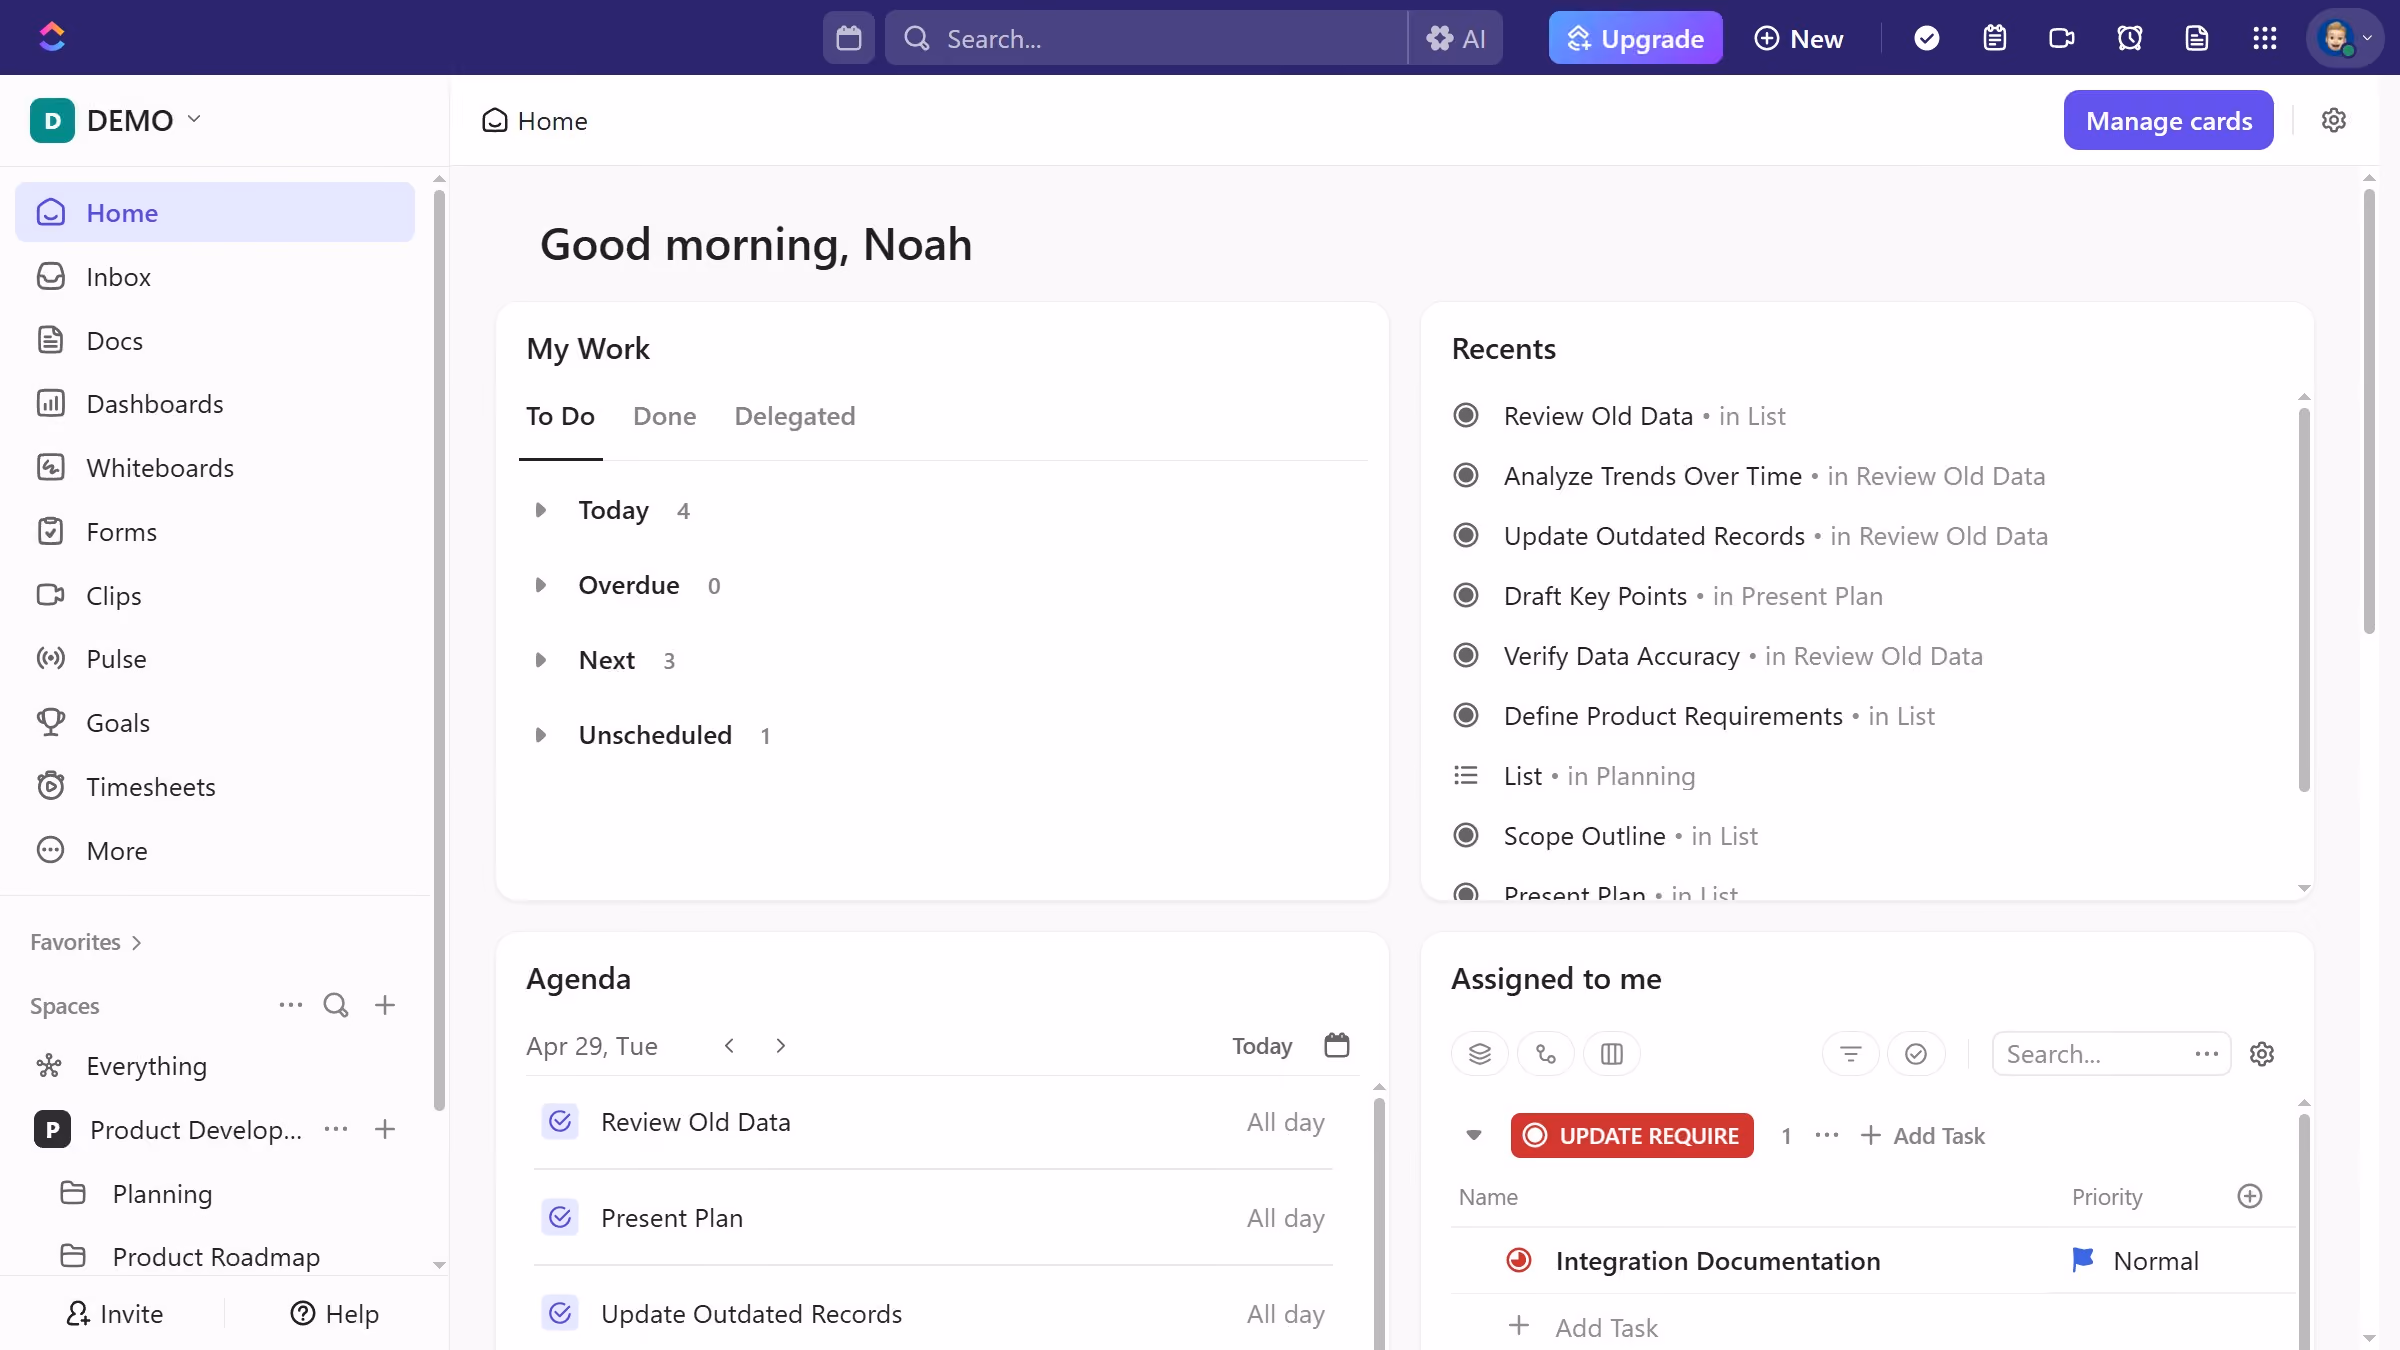Add a column with plus circle icon

point(2250,1196)
